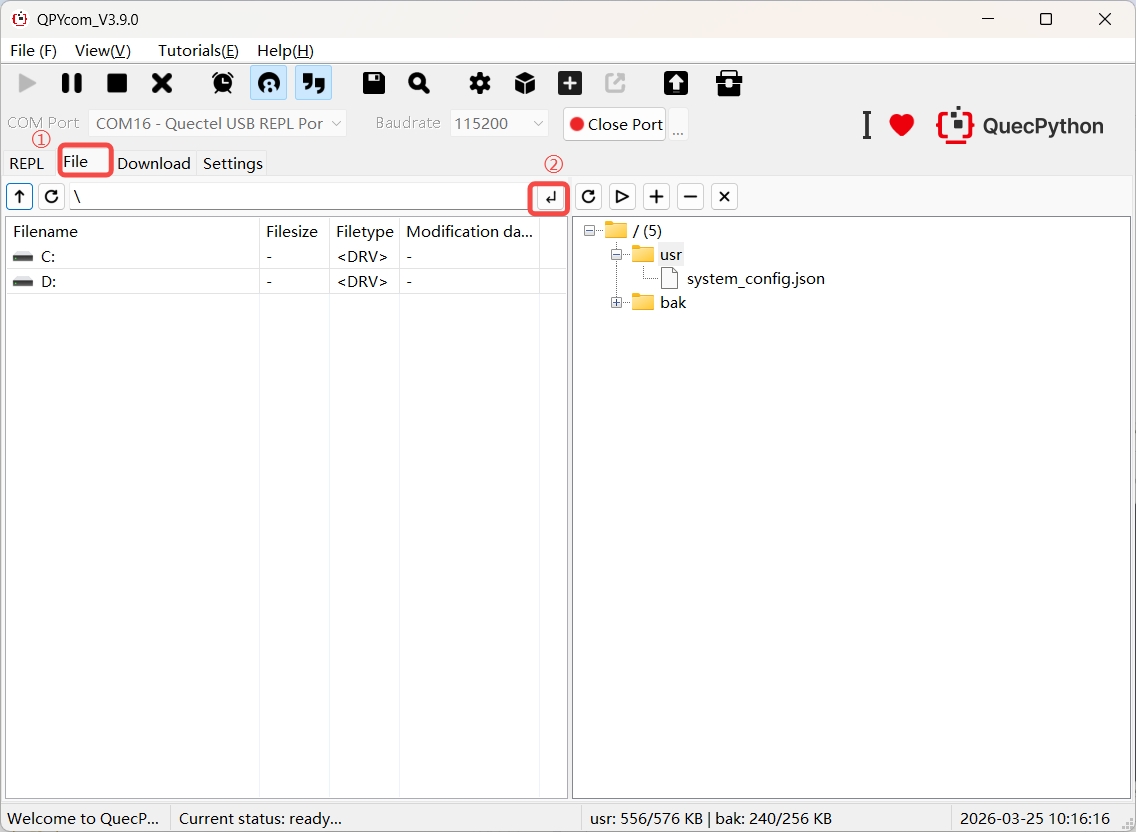The width and height of the screenshot is (1136, 832).
Task: Click the alarm clock icon
Action: (223, 83)
